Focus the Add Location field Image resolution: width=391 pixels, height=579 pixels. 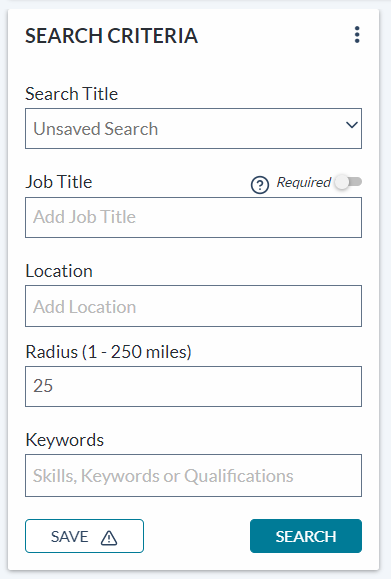pyautogui.click(x=193, y=306)
